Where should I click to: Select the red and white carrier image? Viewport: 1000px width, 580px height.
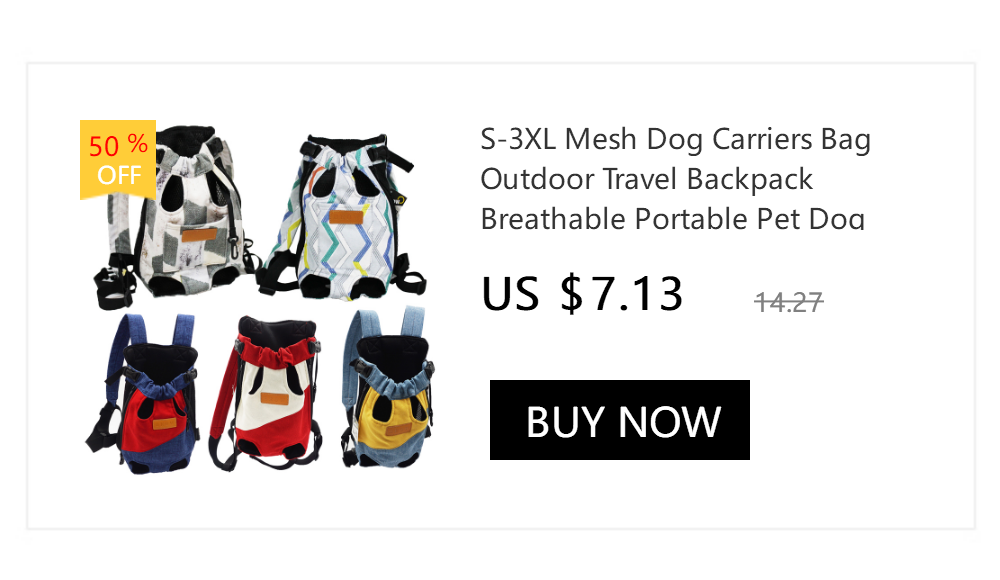click(x=267, y=392)
